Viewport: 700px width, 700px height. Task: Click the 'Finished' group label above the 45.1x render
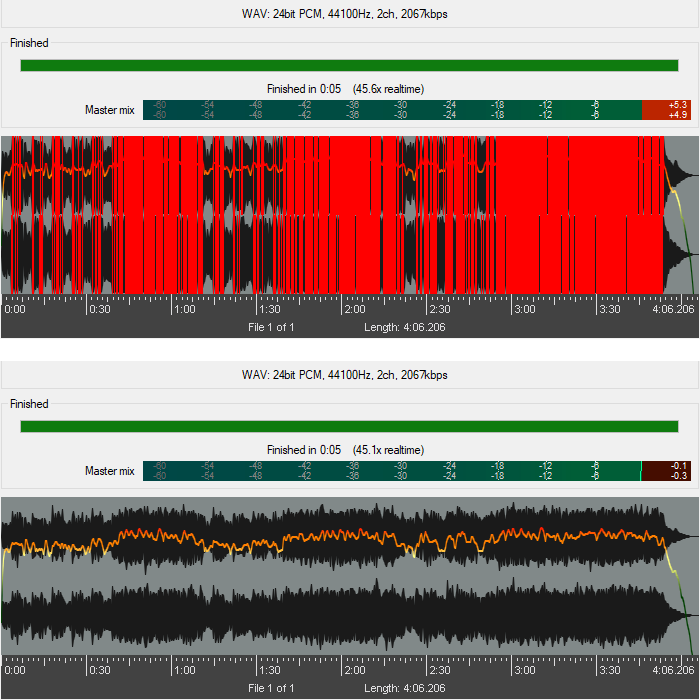point(29,404)
